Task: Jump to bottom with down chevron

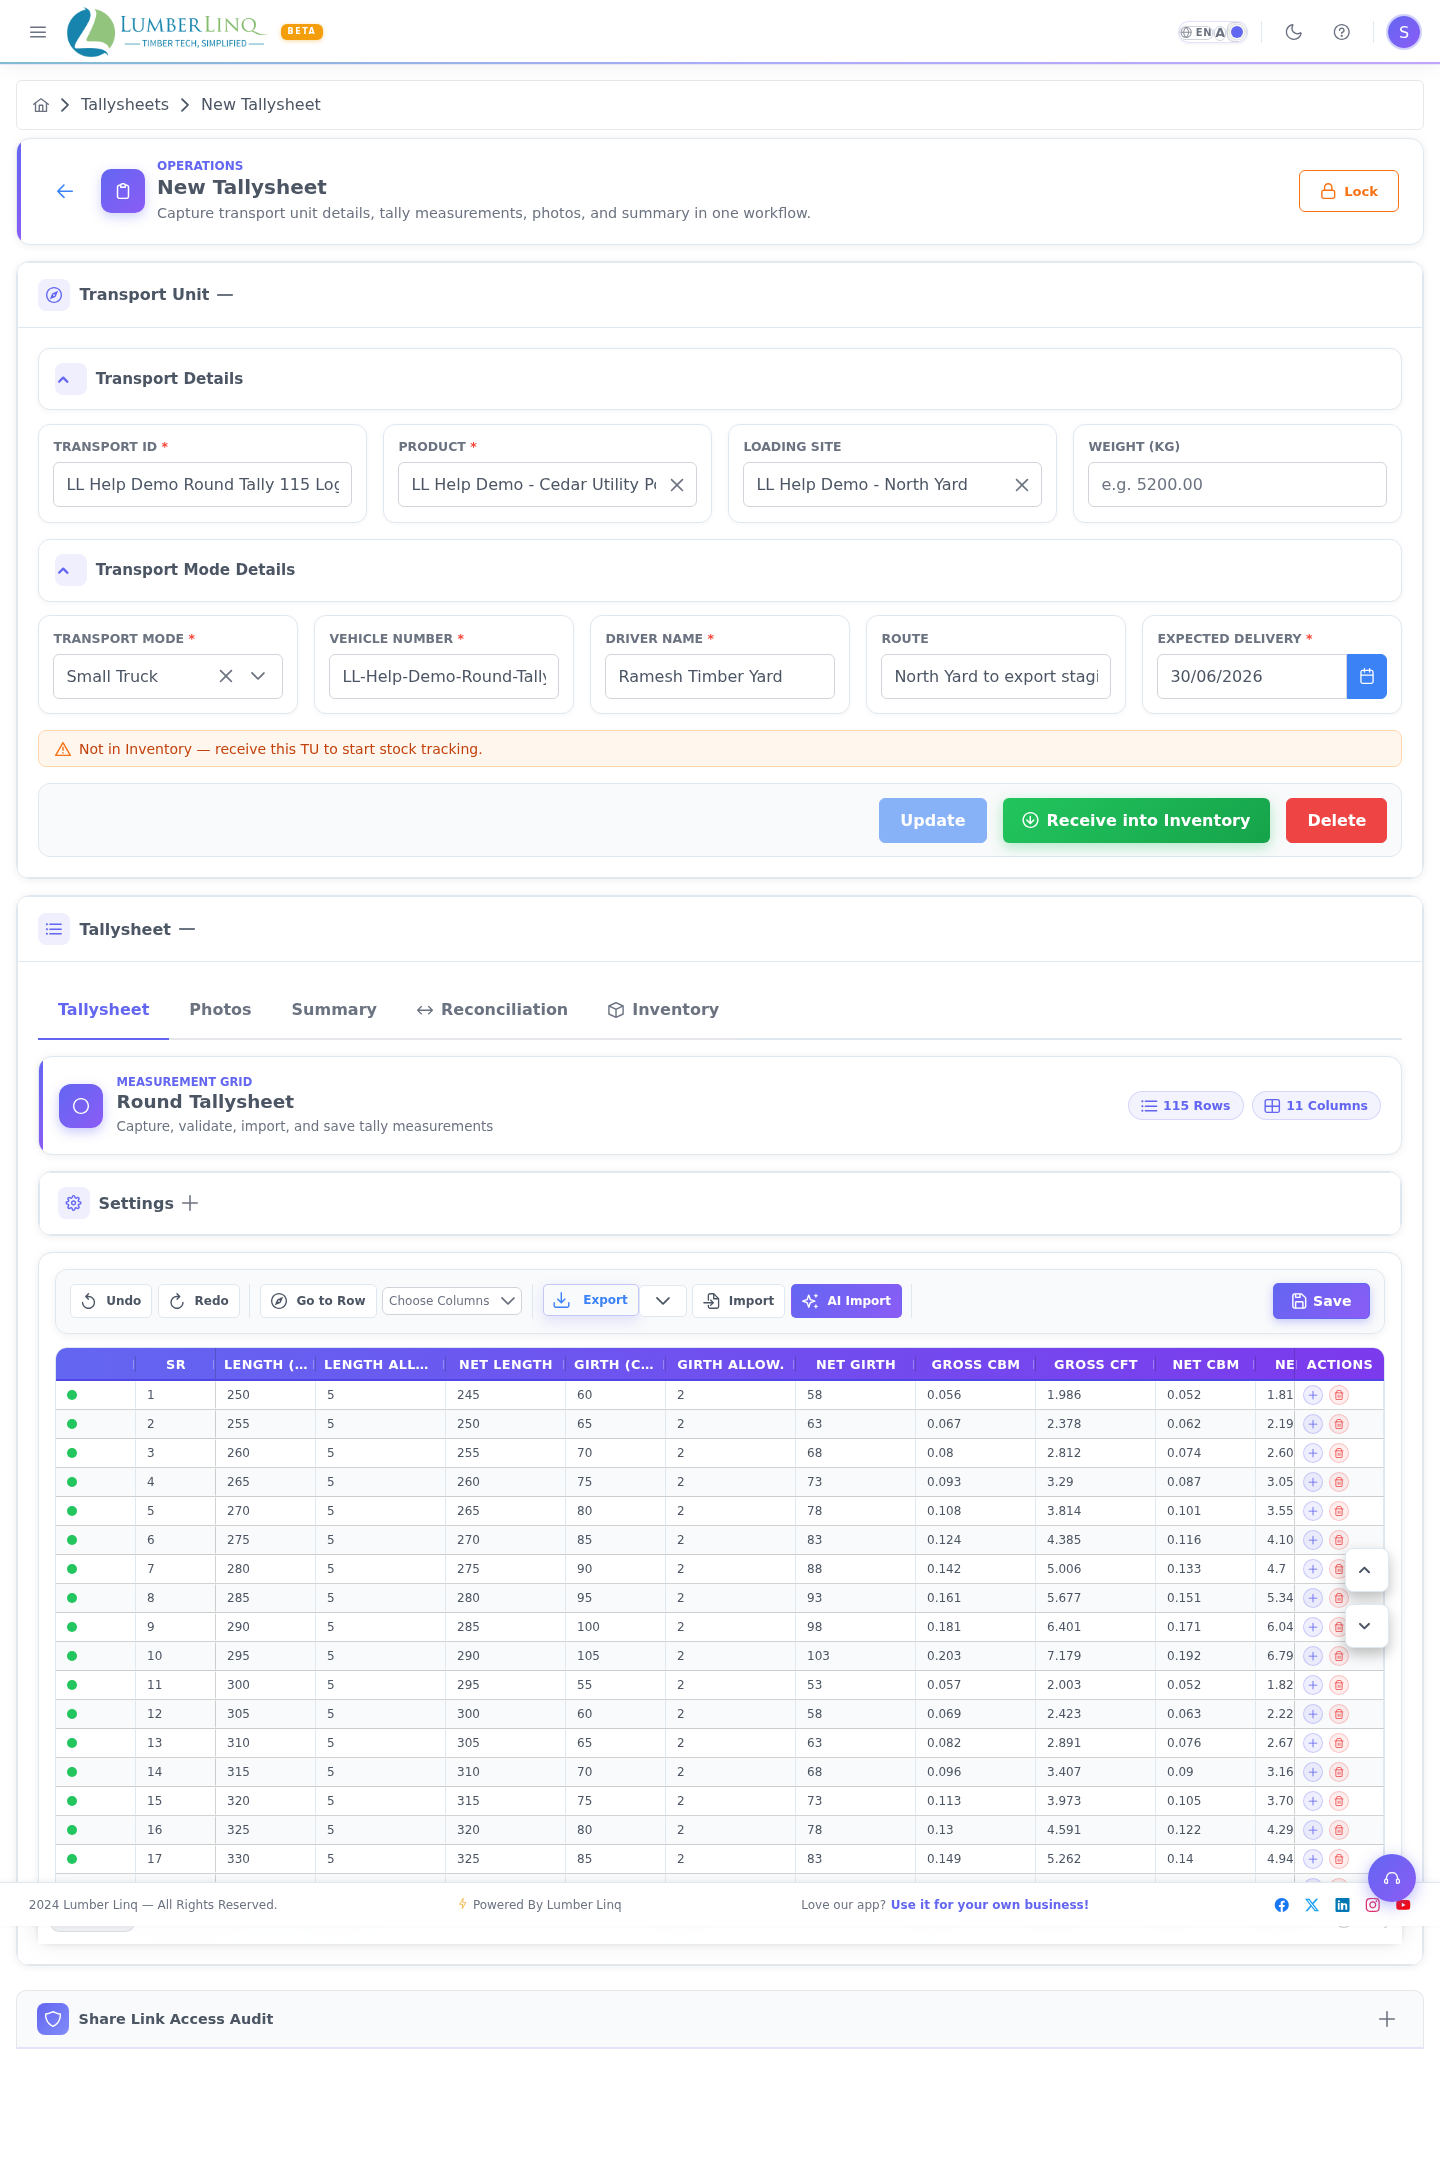Action: click(1365, 1626)
